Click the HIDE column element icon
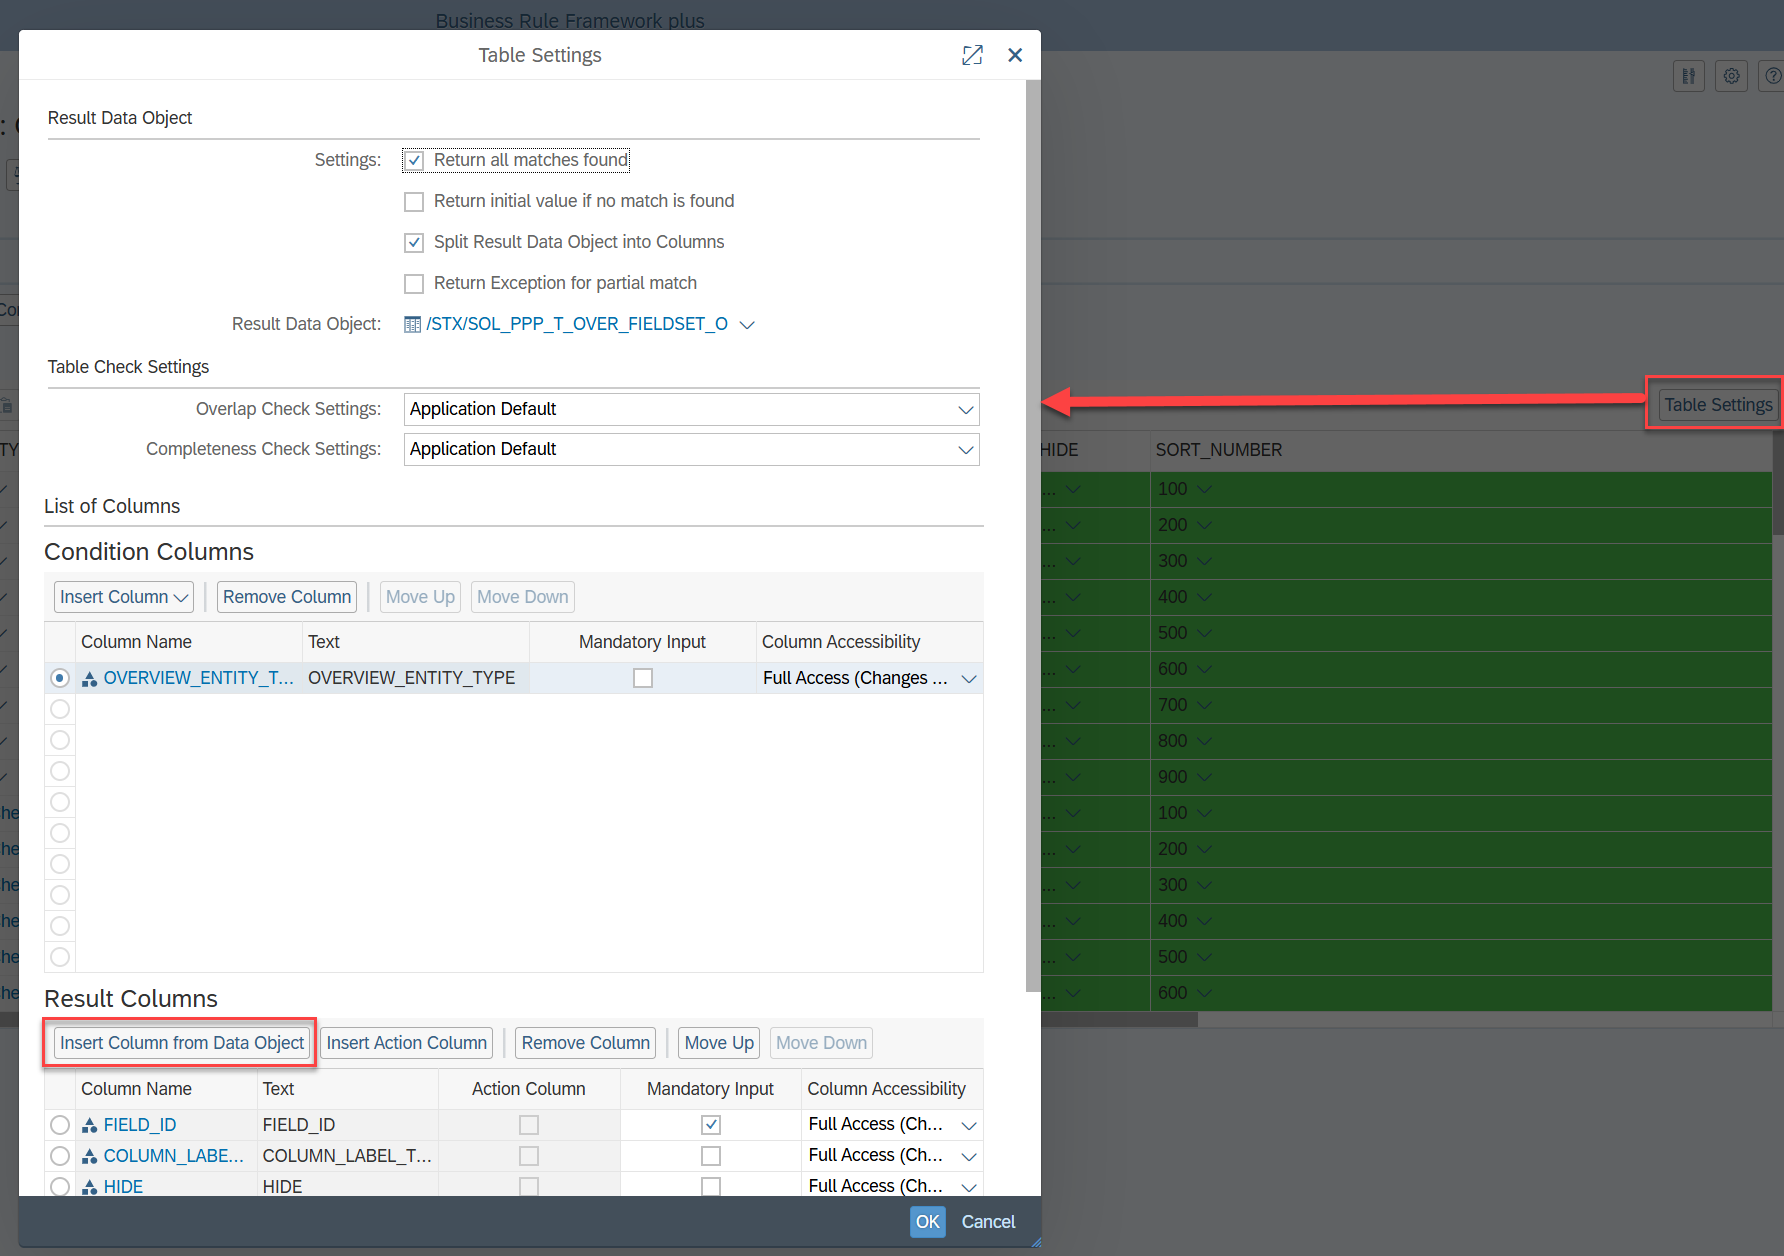This screenshot has width=1784, height=1256. click(x=90, y=1187)
